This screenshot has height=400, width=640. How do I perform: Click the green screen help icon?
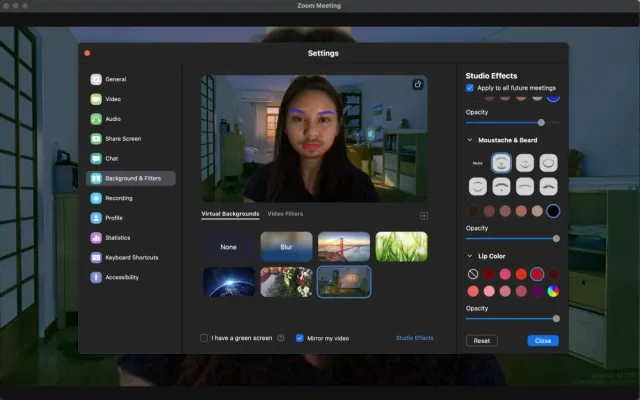coord(280,338)
